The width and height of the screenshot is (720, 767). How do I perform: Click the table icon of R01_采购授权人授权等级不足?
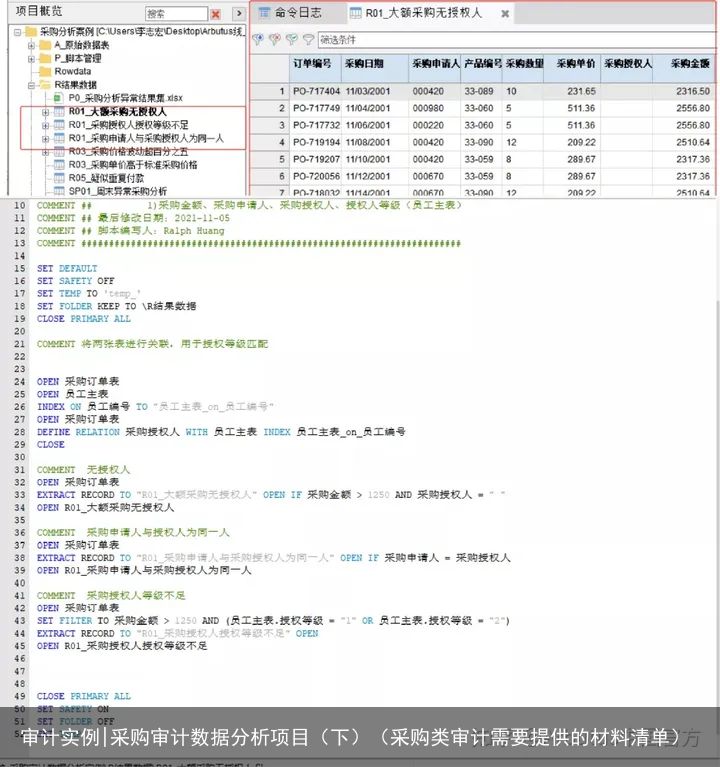click(x=59, y=125)
